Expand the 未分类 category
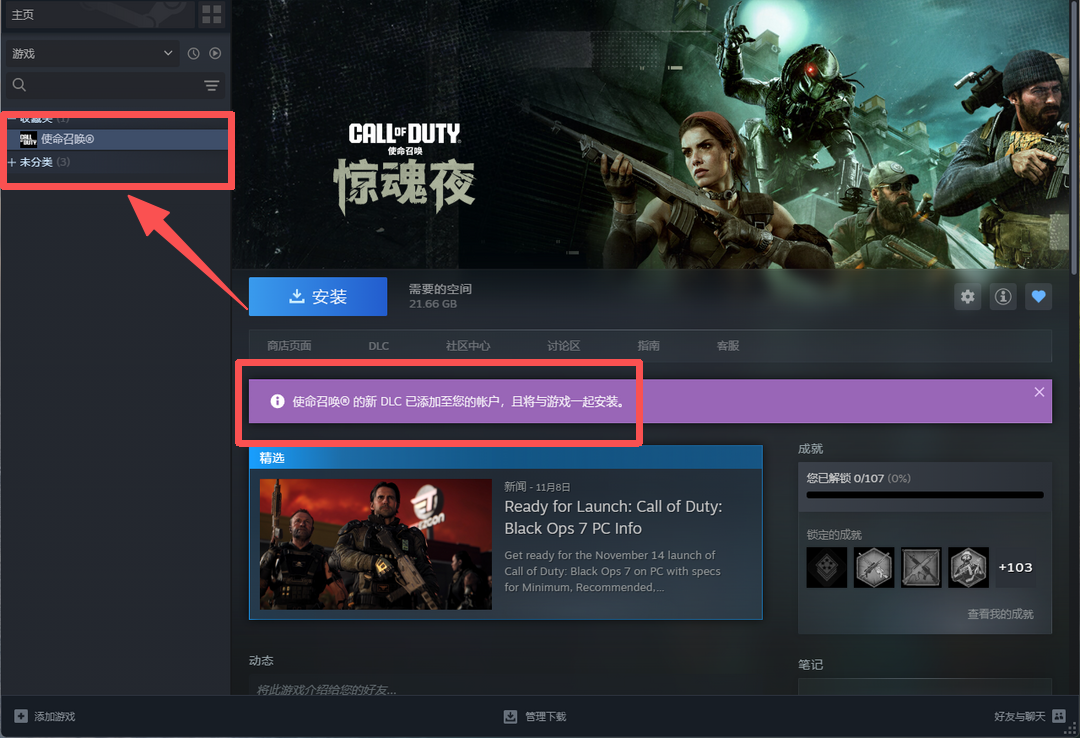This screenshot has width=1080, height=738. (x=12, y=162)
